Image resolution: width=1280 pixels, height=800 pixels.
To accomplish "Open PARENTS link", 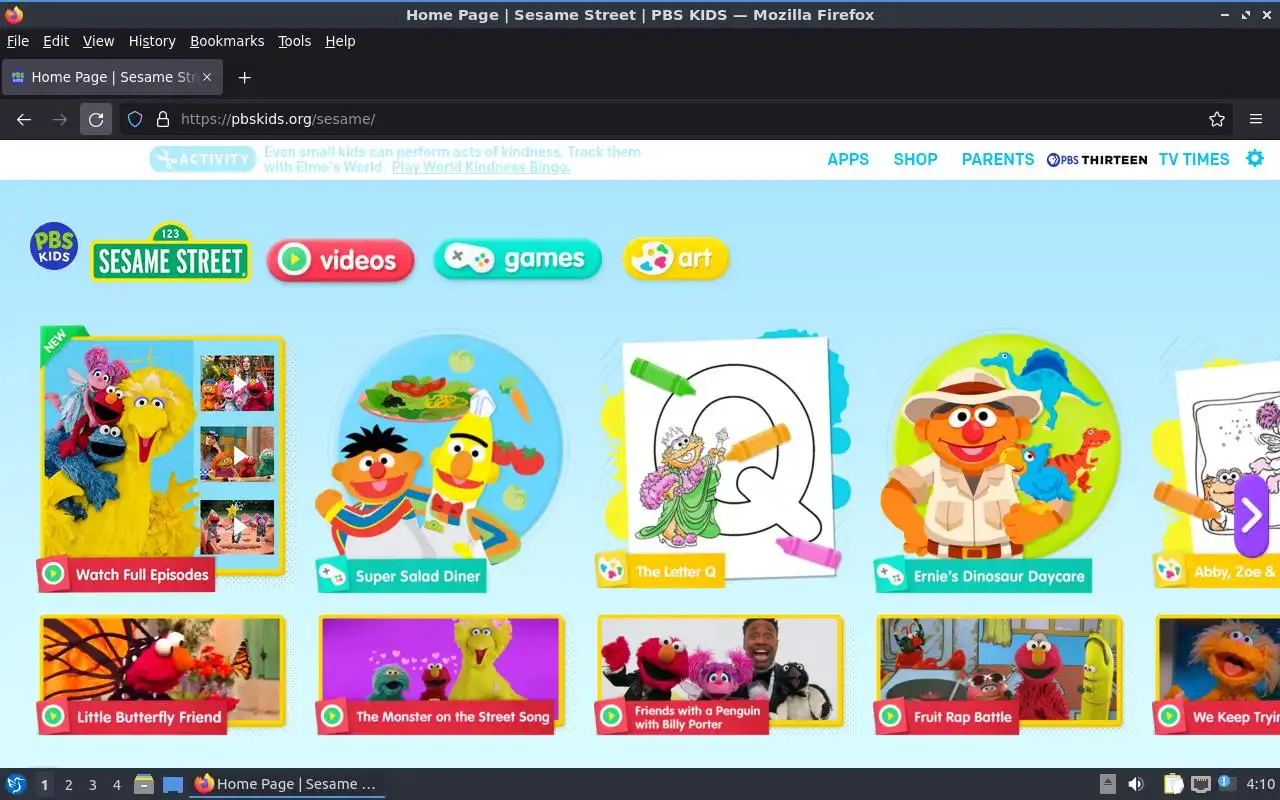I will [998, 159].
